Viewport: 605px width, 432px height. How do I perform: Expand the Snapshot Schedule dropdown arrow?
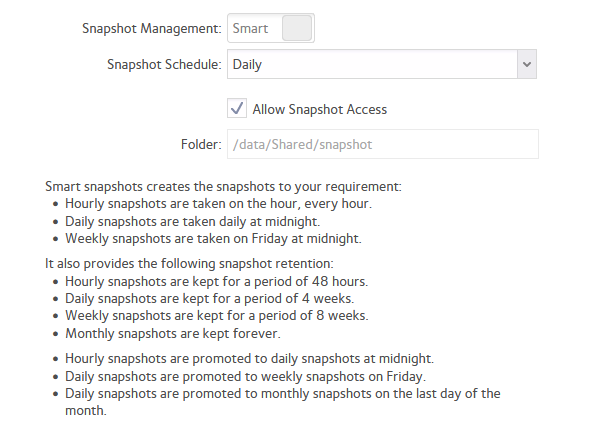pyautogui.click(x=527, y=64)
